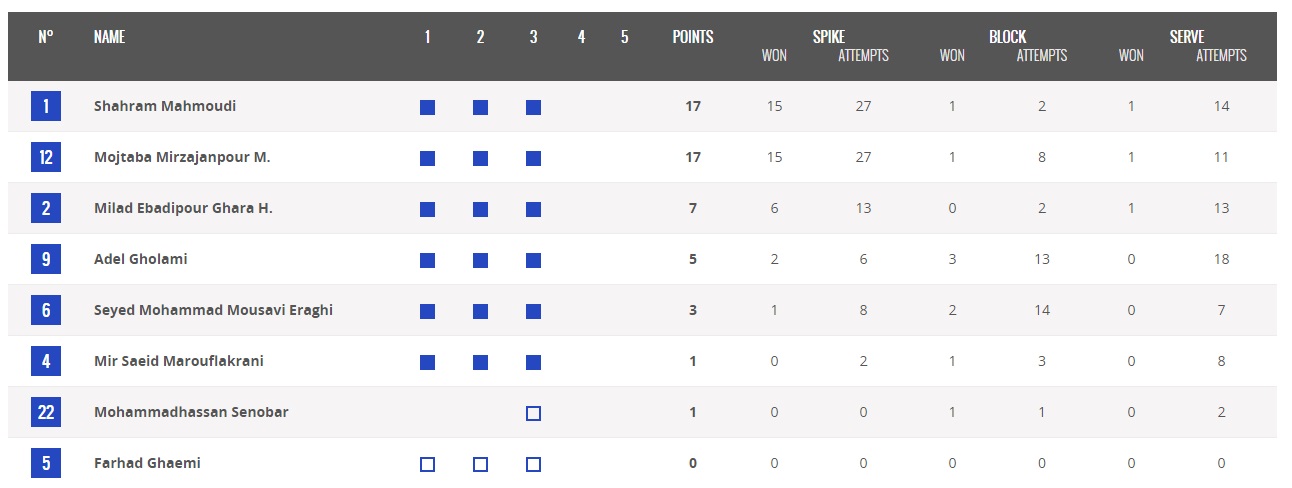The width and height of the screenshot is (1292, 488).
Task: Open Seyed Mohammad Mousavi Eraghi's name
Action: 213,310
